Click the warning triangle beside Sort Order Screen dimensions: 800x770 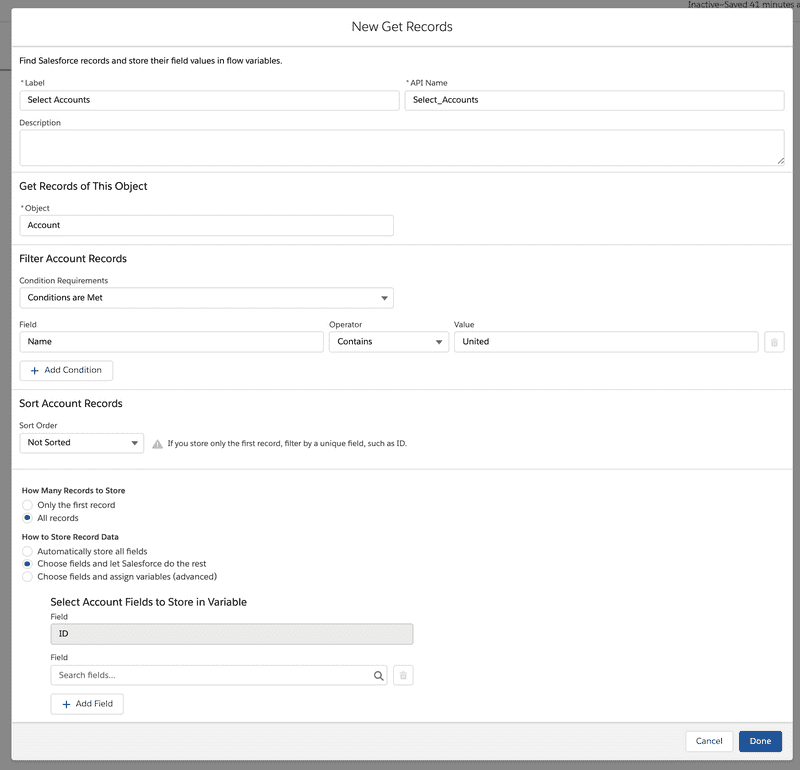[x=158, y=443]
